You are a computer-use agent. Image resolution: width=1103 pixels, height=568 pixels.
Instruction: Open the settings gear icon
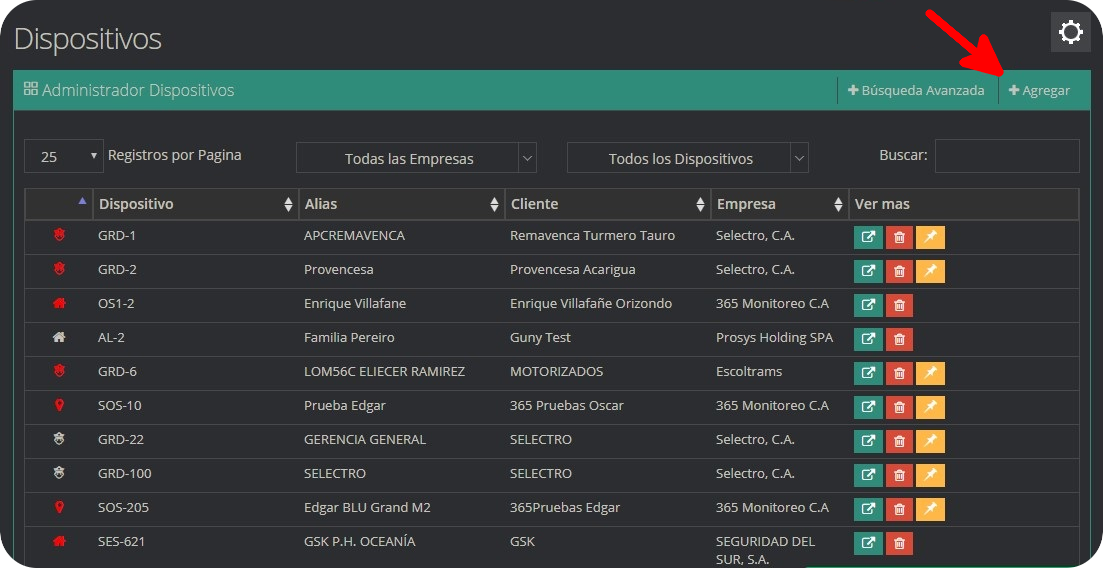[1071, 32]
